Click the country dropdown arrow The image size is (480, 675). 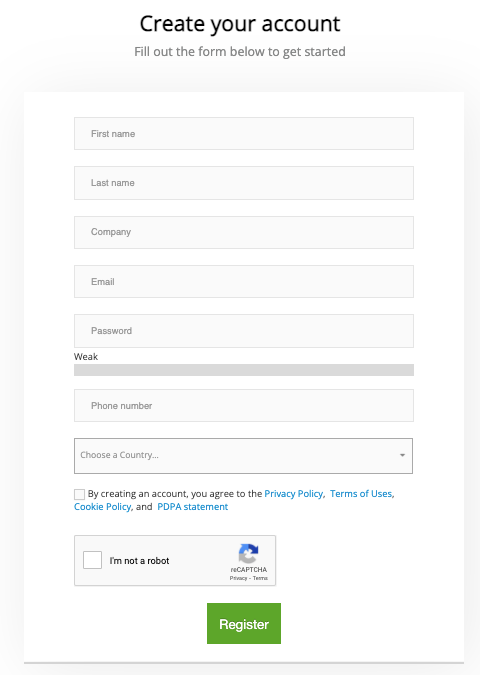click(402, 455)
